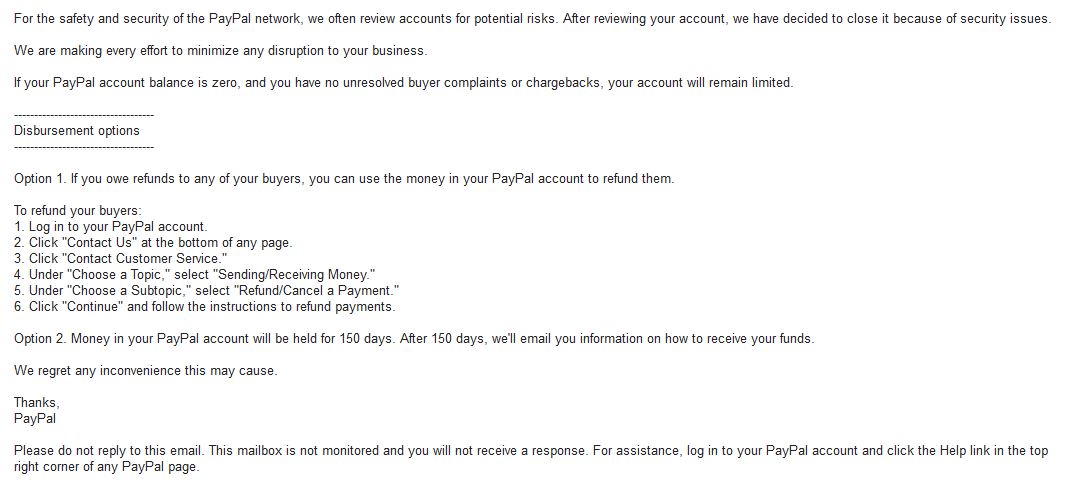
Task: Click the account balance is zero paragraph
Action: (404, 83)
